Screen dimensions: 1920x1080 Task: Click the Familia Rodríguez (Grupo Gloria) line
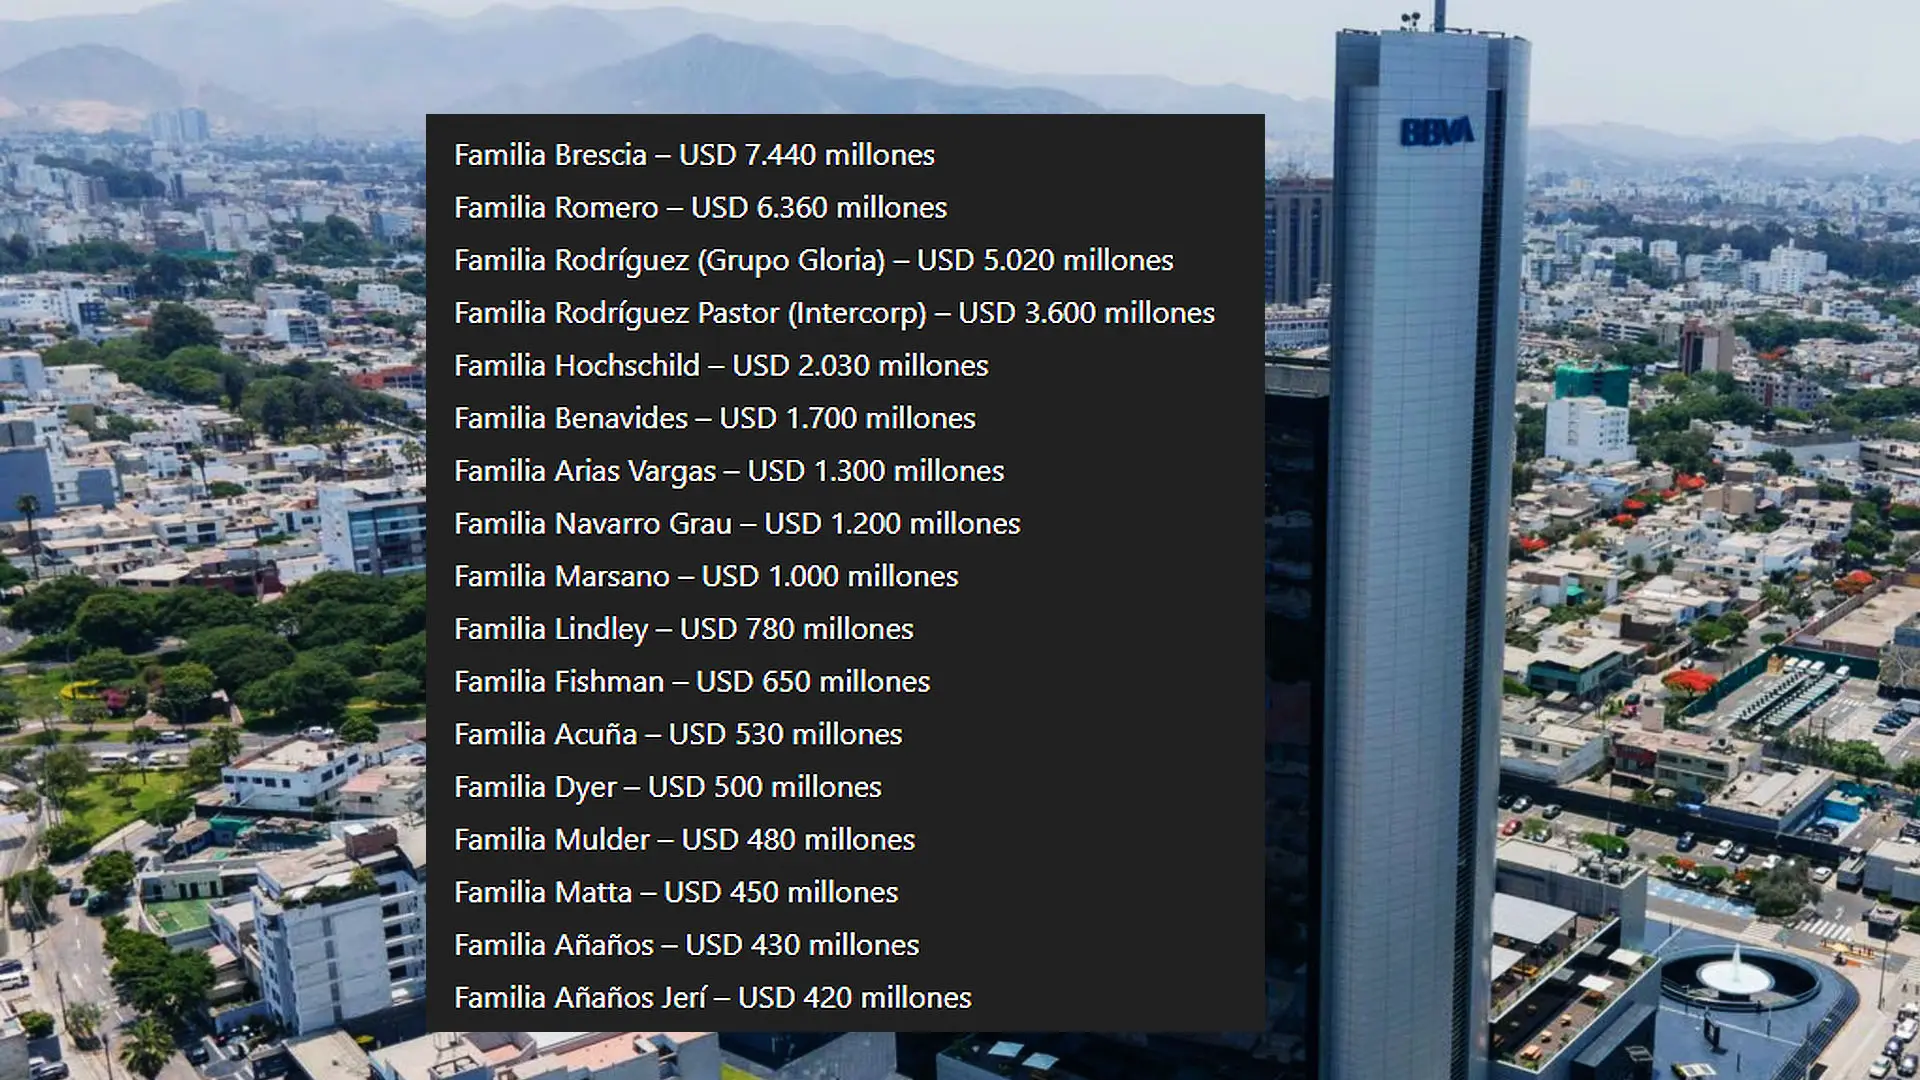[x=813, y=261]
